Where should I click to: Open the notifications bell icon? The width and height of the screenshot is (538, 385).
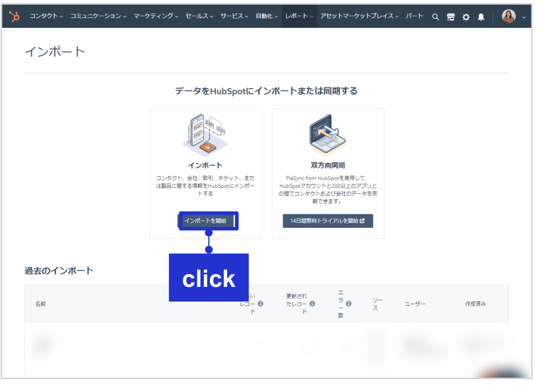(481, 17)
